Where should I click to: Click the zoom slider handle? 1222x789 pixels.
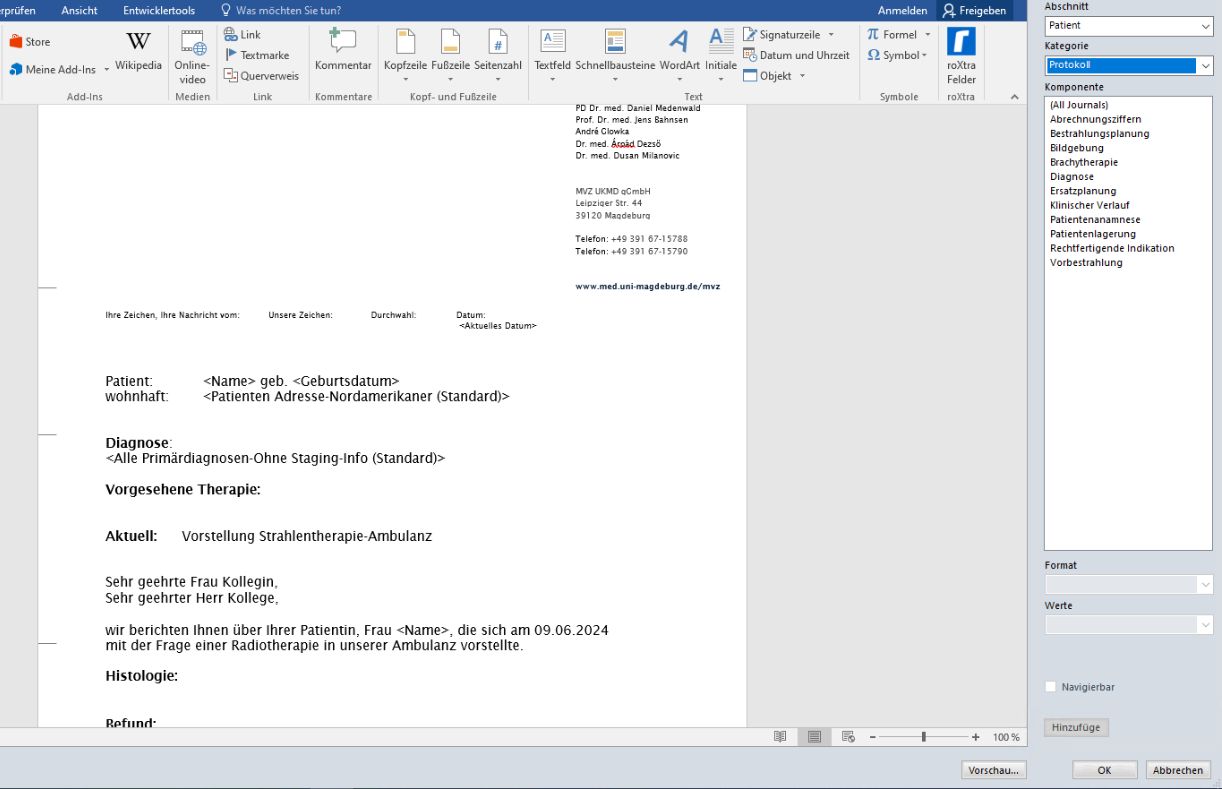point(923,737)
